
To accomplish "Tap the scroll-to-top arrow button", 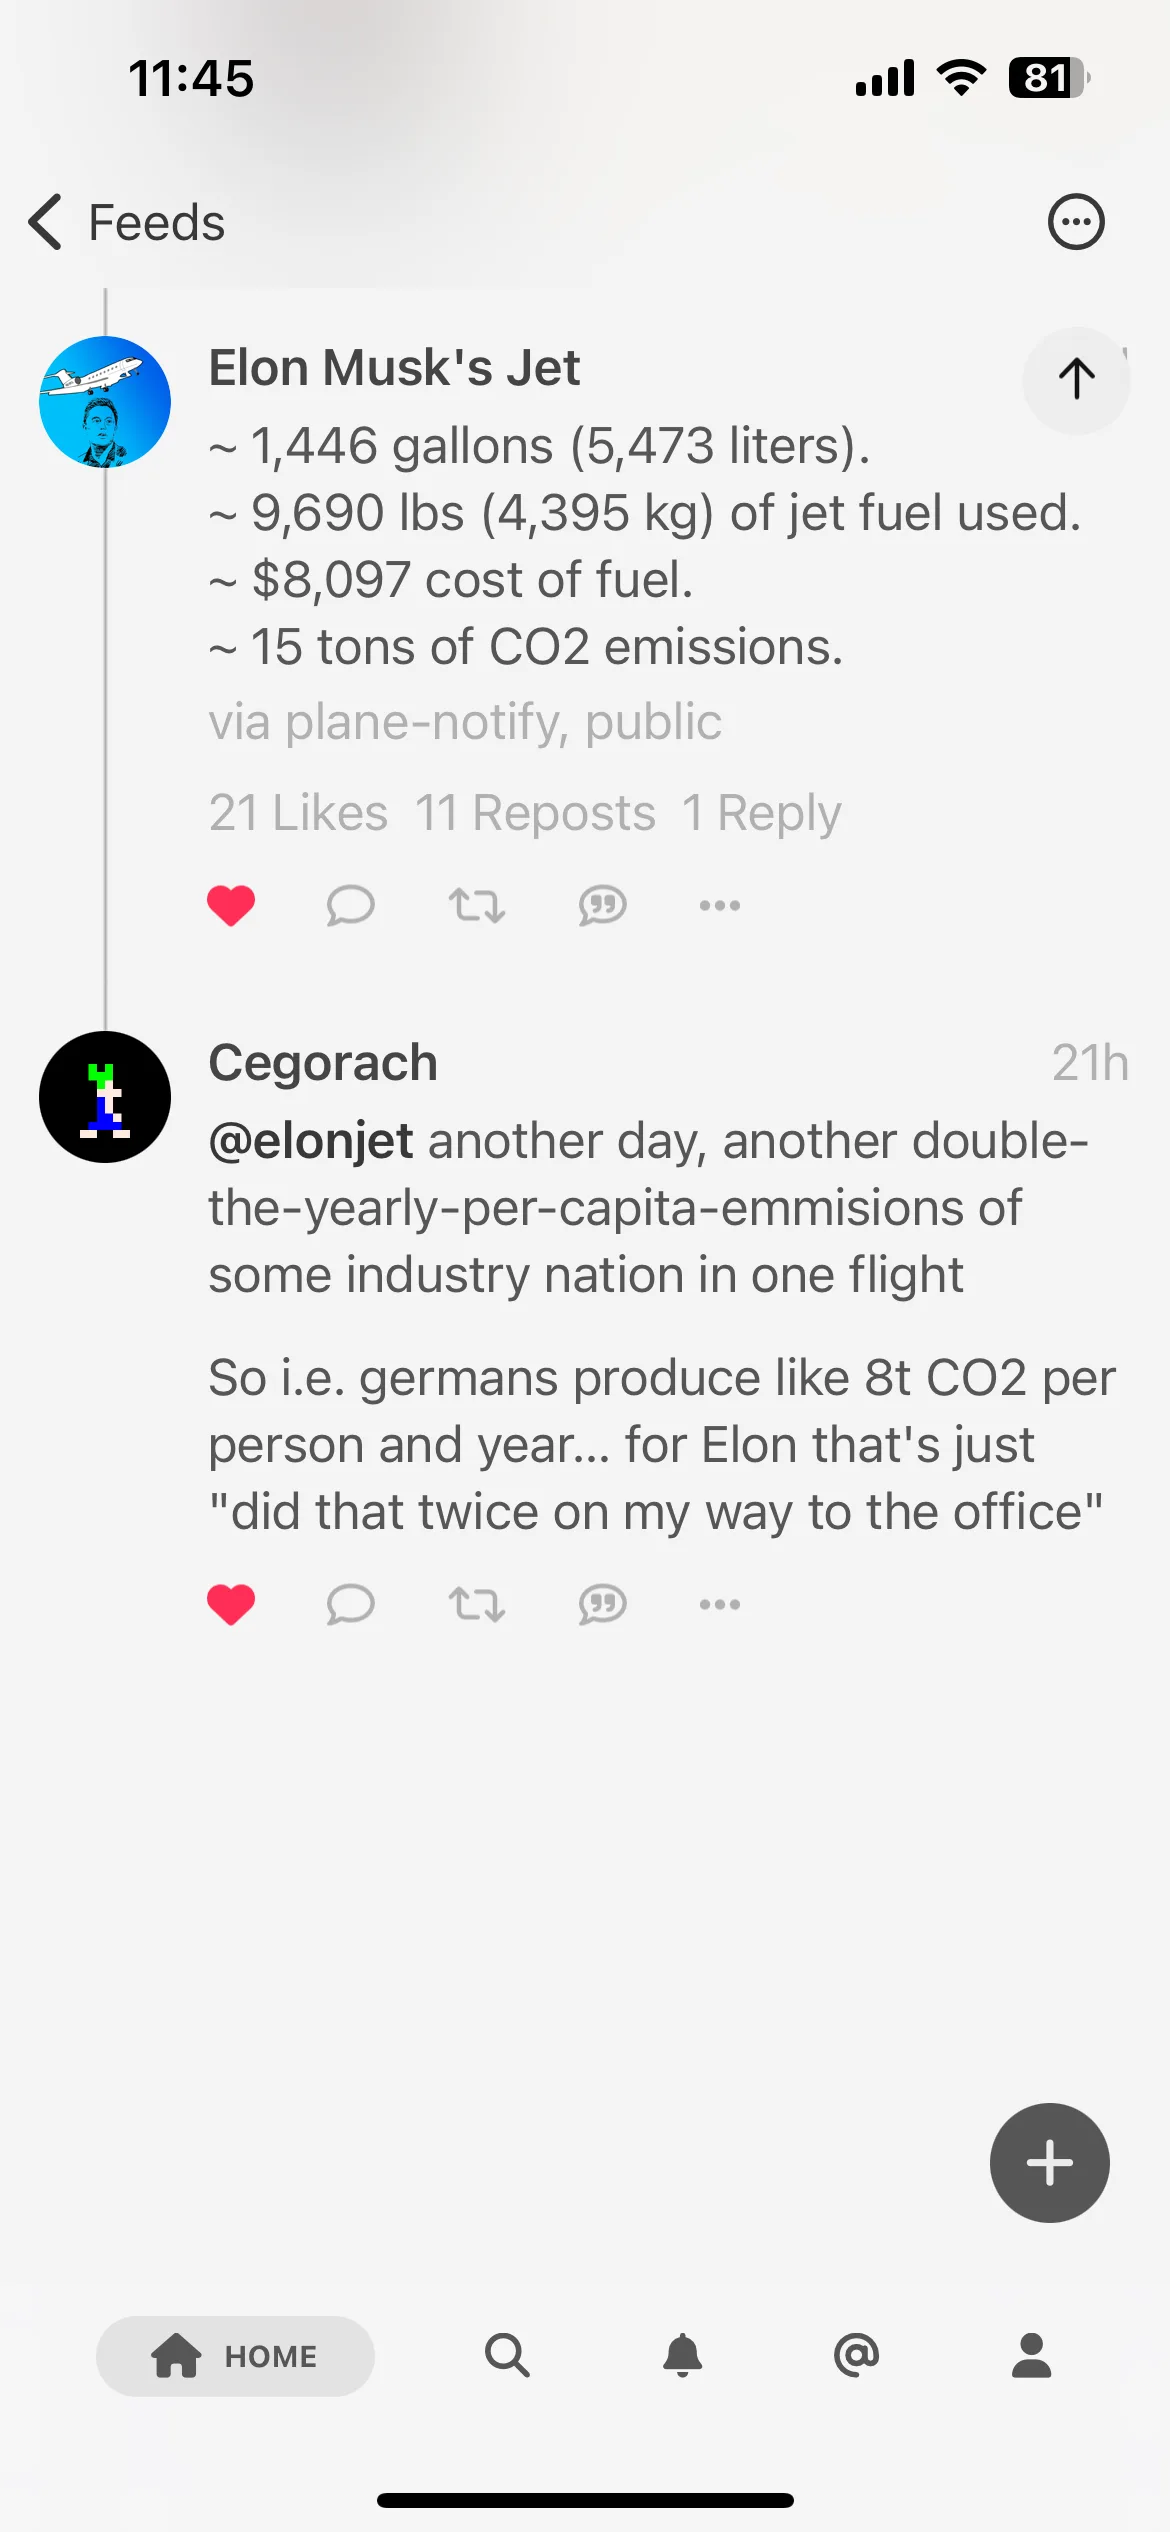I will coord(1076,380).
